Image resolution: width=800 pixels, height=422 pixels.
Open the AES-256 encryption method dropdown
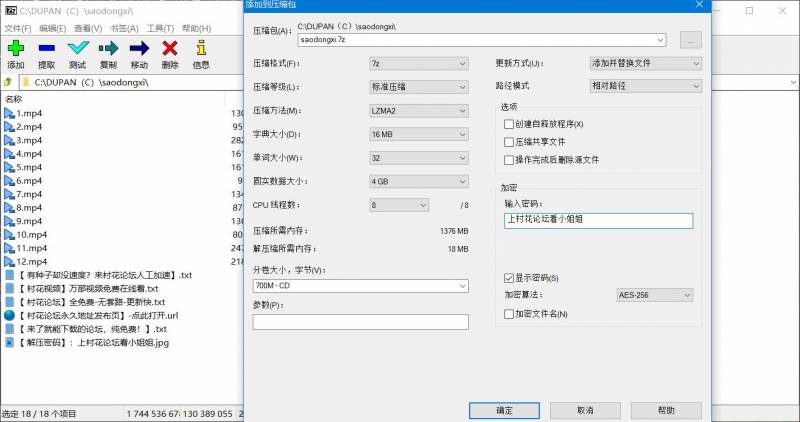pos(655,296)
